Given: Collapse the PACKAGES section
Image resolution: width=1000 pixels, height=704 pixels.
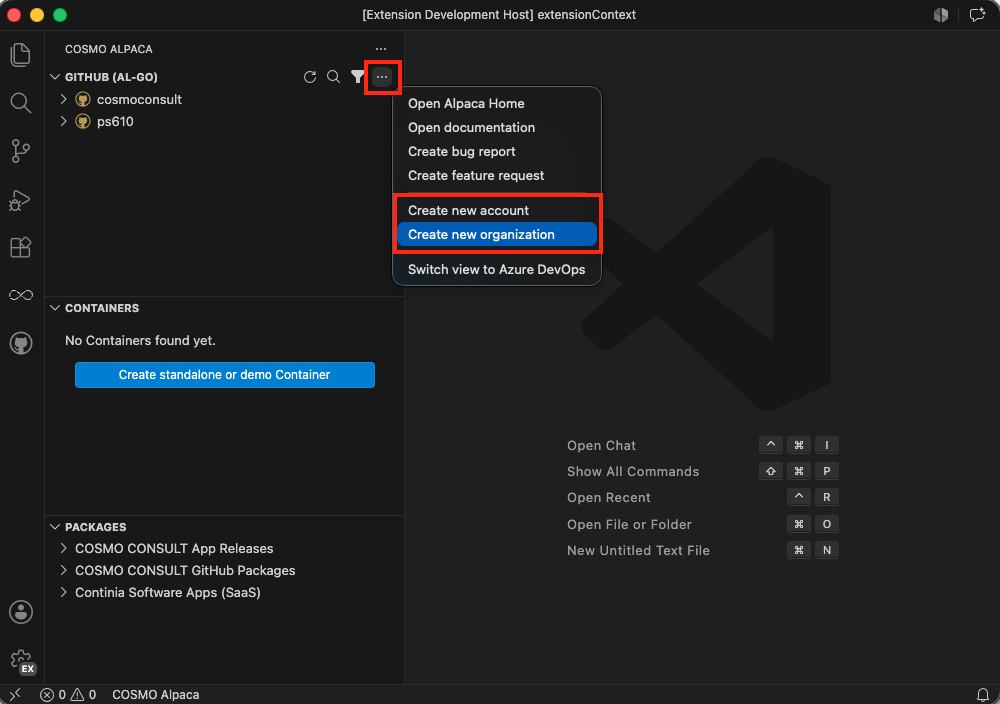Looking at the screenshot, I should pyautogui.click(x=55, y=527).
